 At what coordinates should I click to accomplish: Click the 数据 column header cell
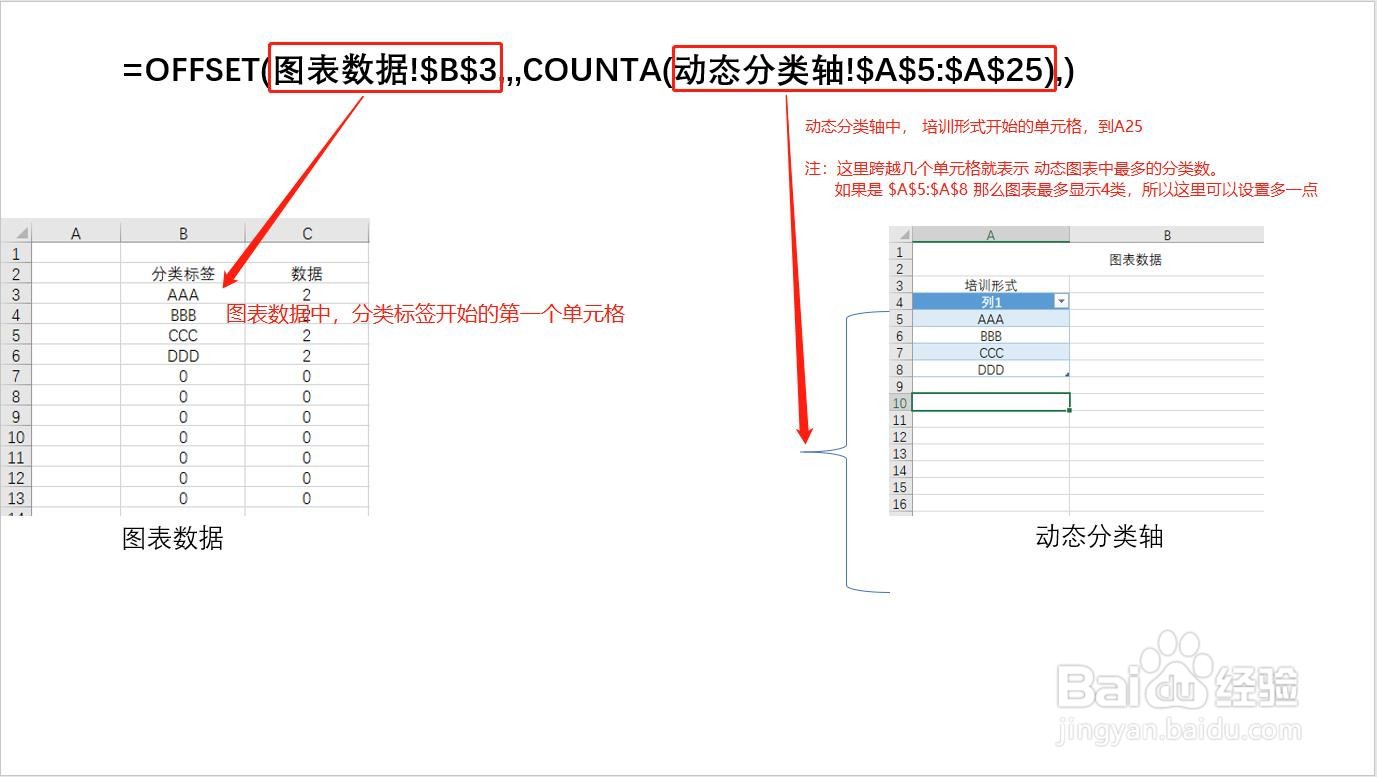click(x=307, y=273)
